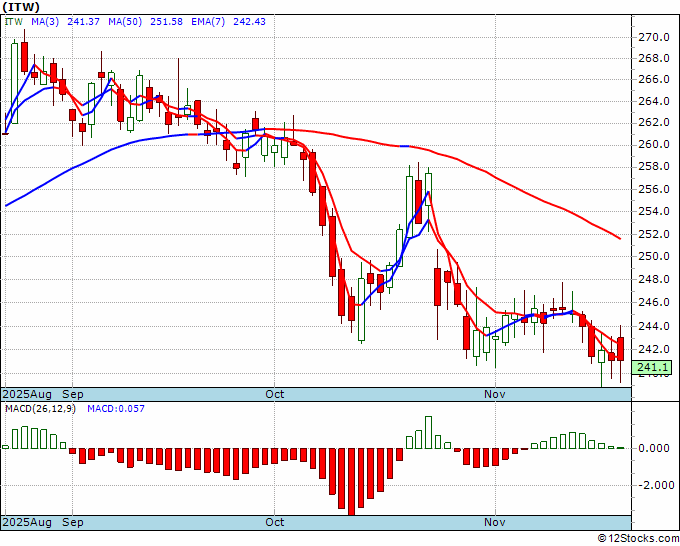Click the 258.0 price axis label
Viewport: 680px width, 546px height.
pos(654,167)
